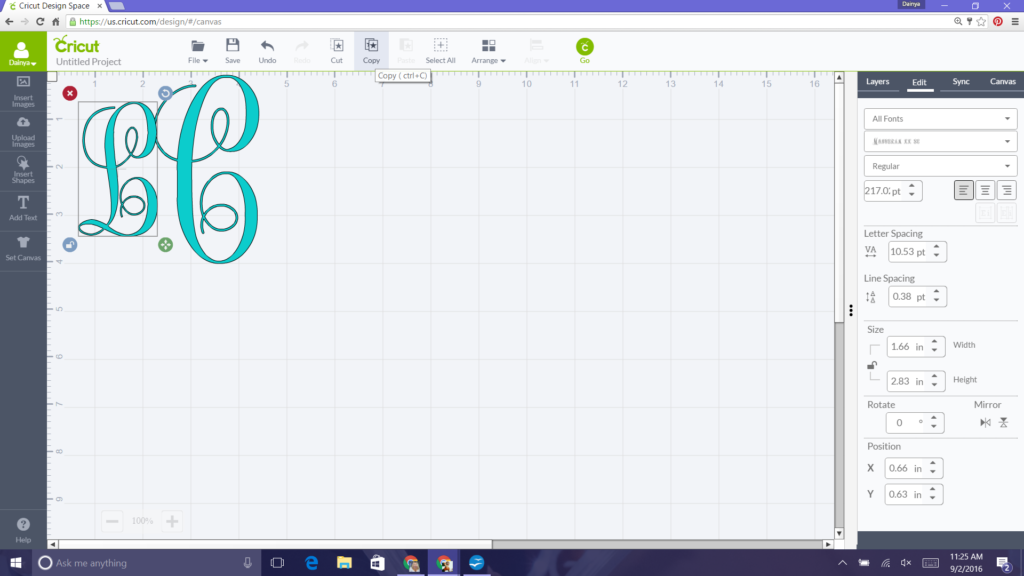Delete selection with red X handle

(x=70, y=93)
